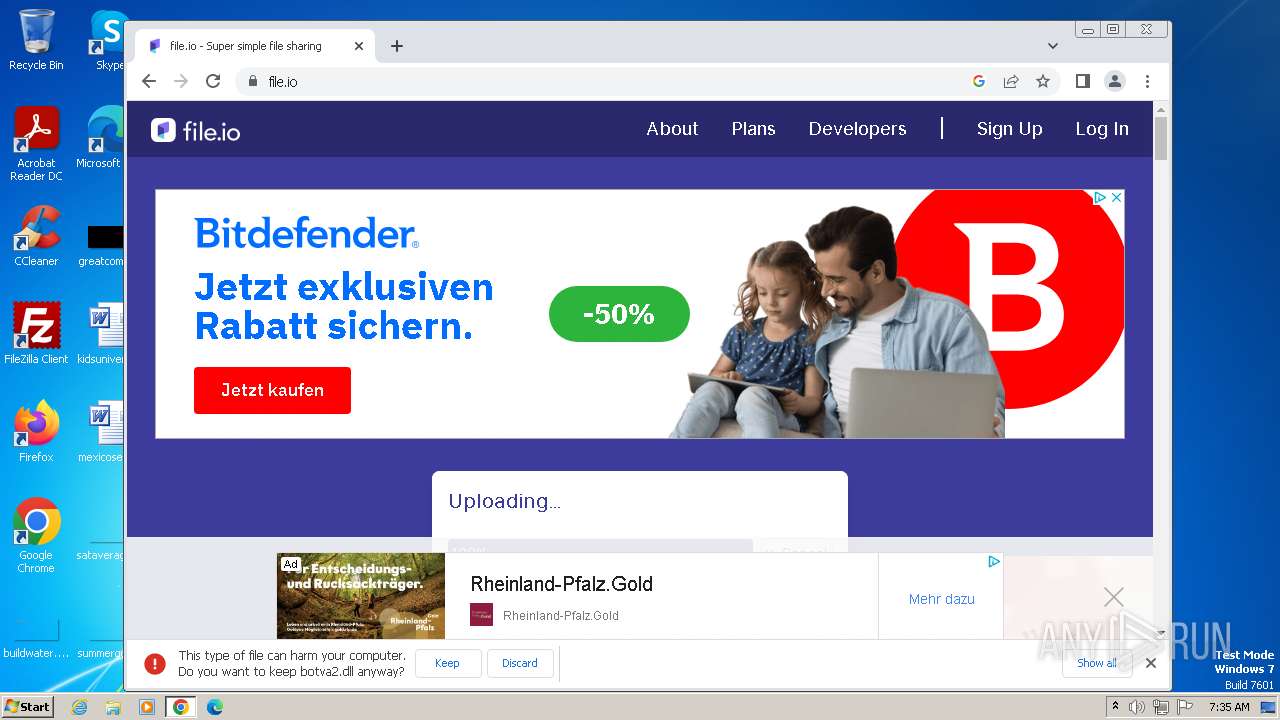The height and width of the screenshot is (720, 1280).
Task: Open the About page
Action: (672, 129)
